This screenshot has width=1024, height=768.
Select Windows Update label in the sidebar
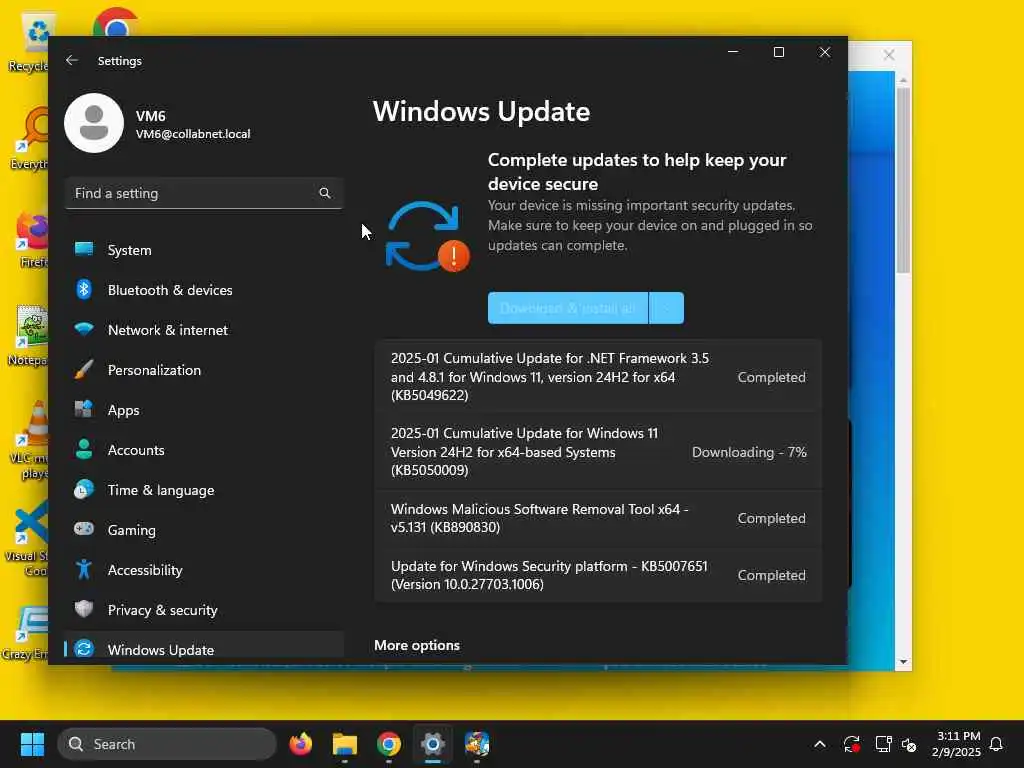tap(161, 650)
